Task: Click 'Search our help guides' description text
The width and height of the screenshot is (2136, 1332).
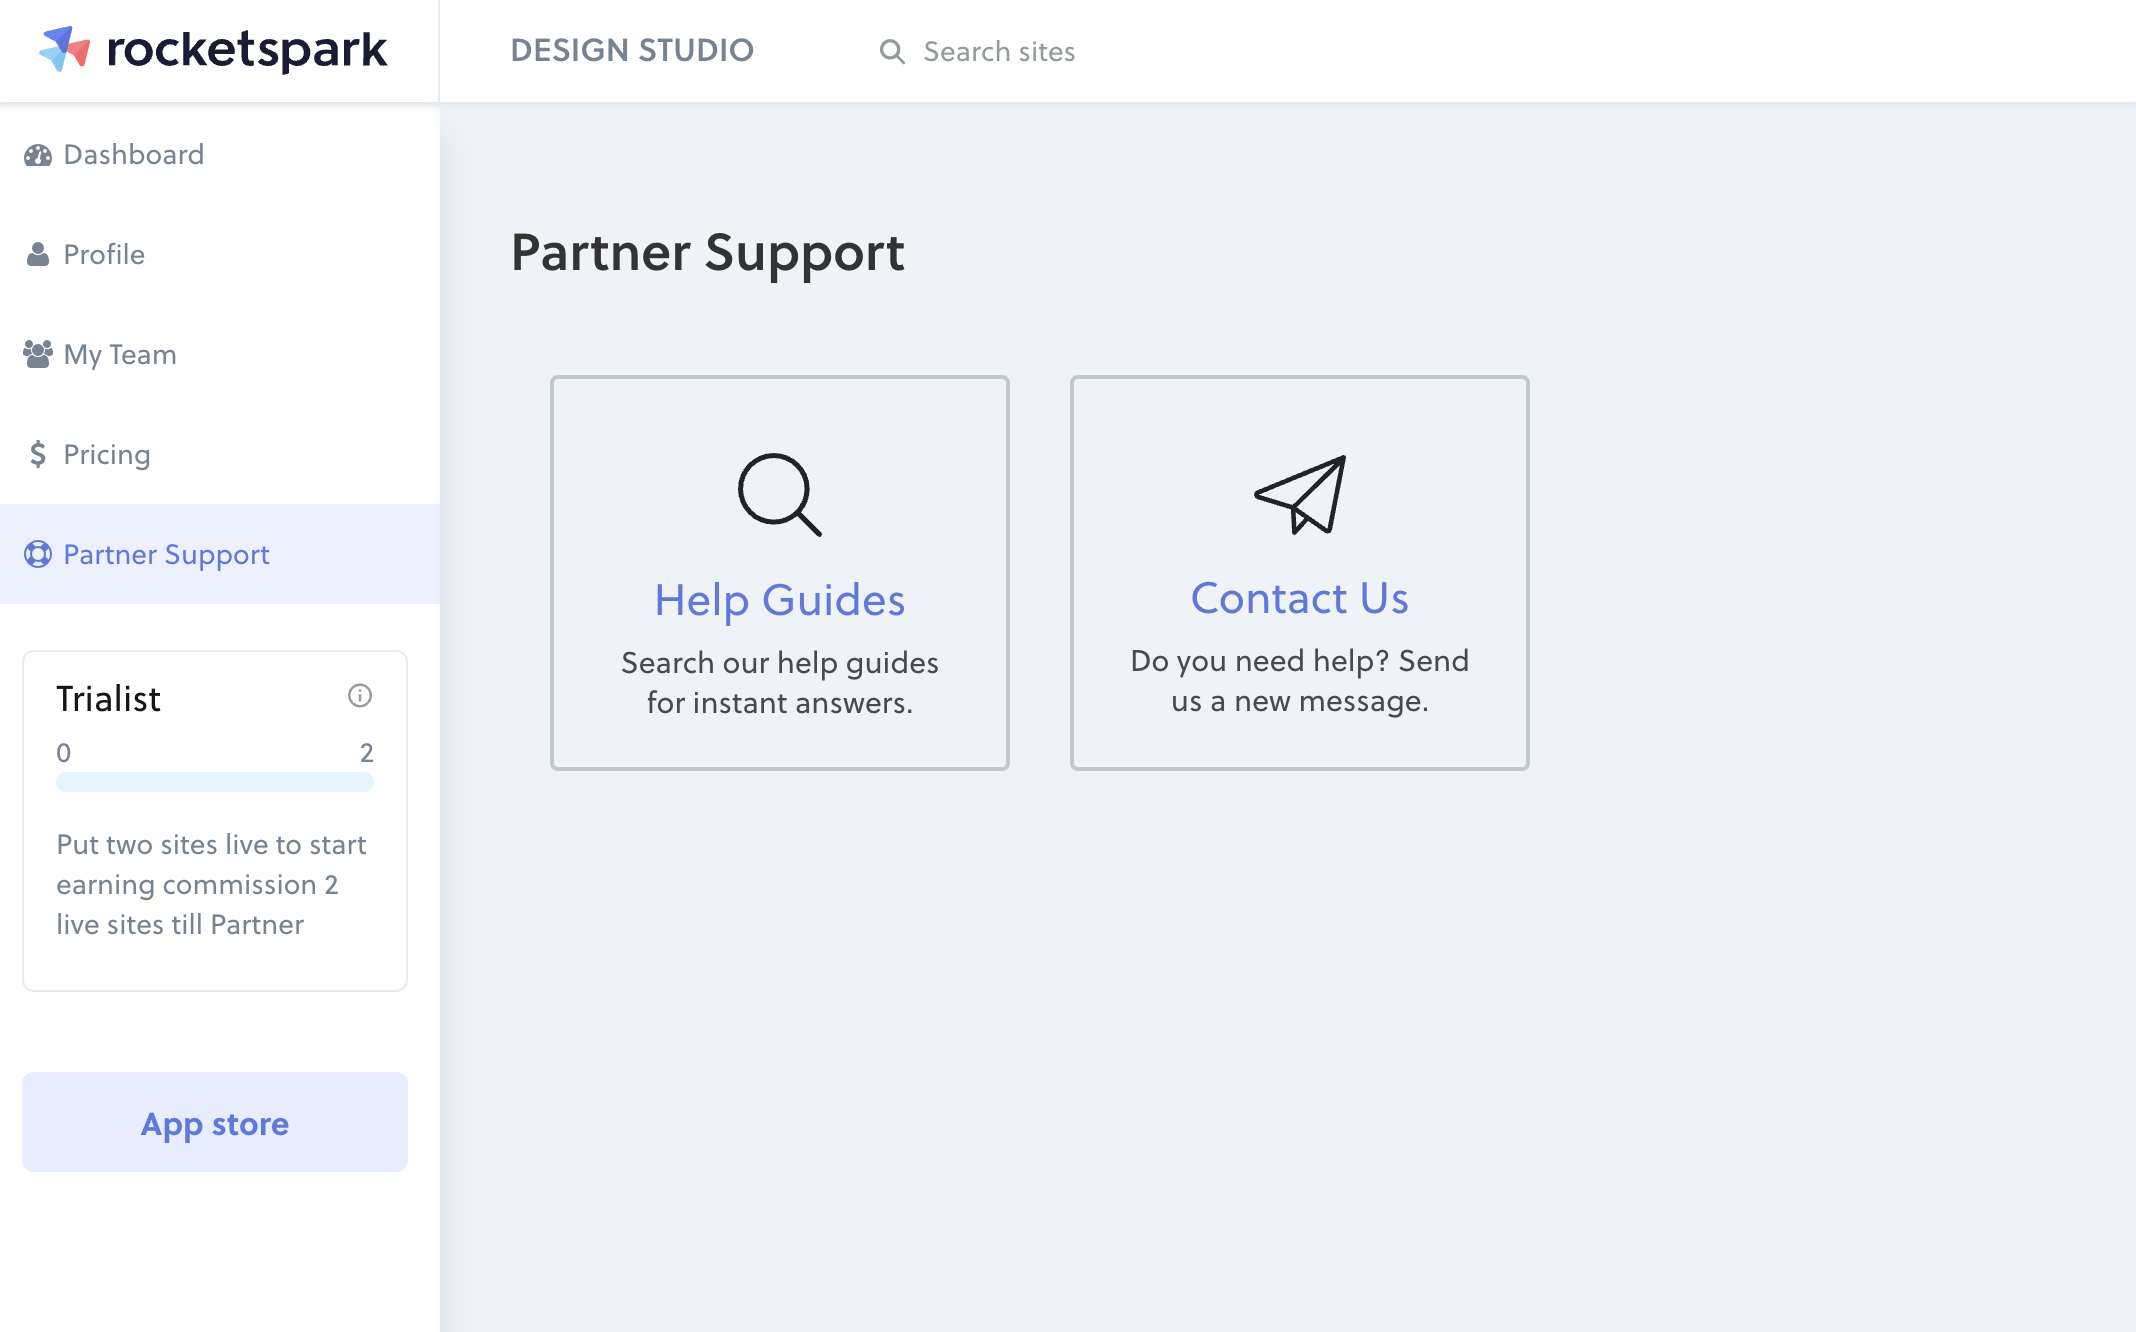Action: click(x=780, y=682)
